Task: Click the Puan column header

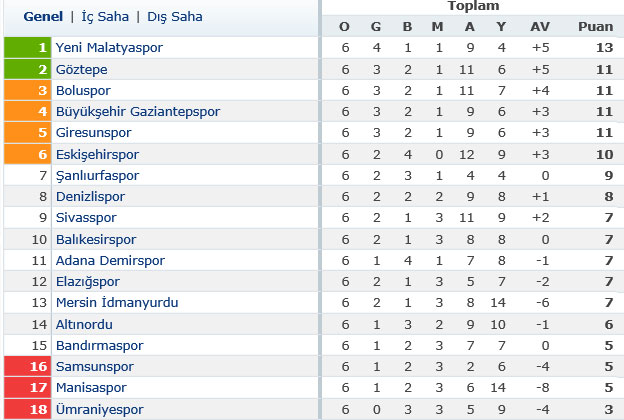Action: [595, 27]
